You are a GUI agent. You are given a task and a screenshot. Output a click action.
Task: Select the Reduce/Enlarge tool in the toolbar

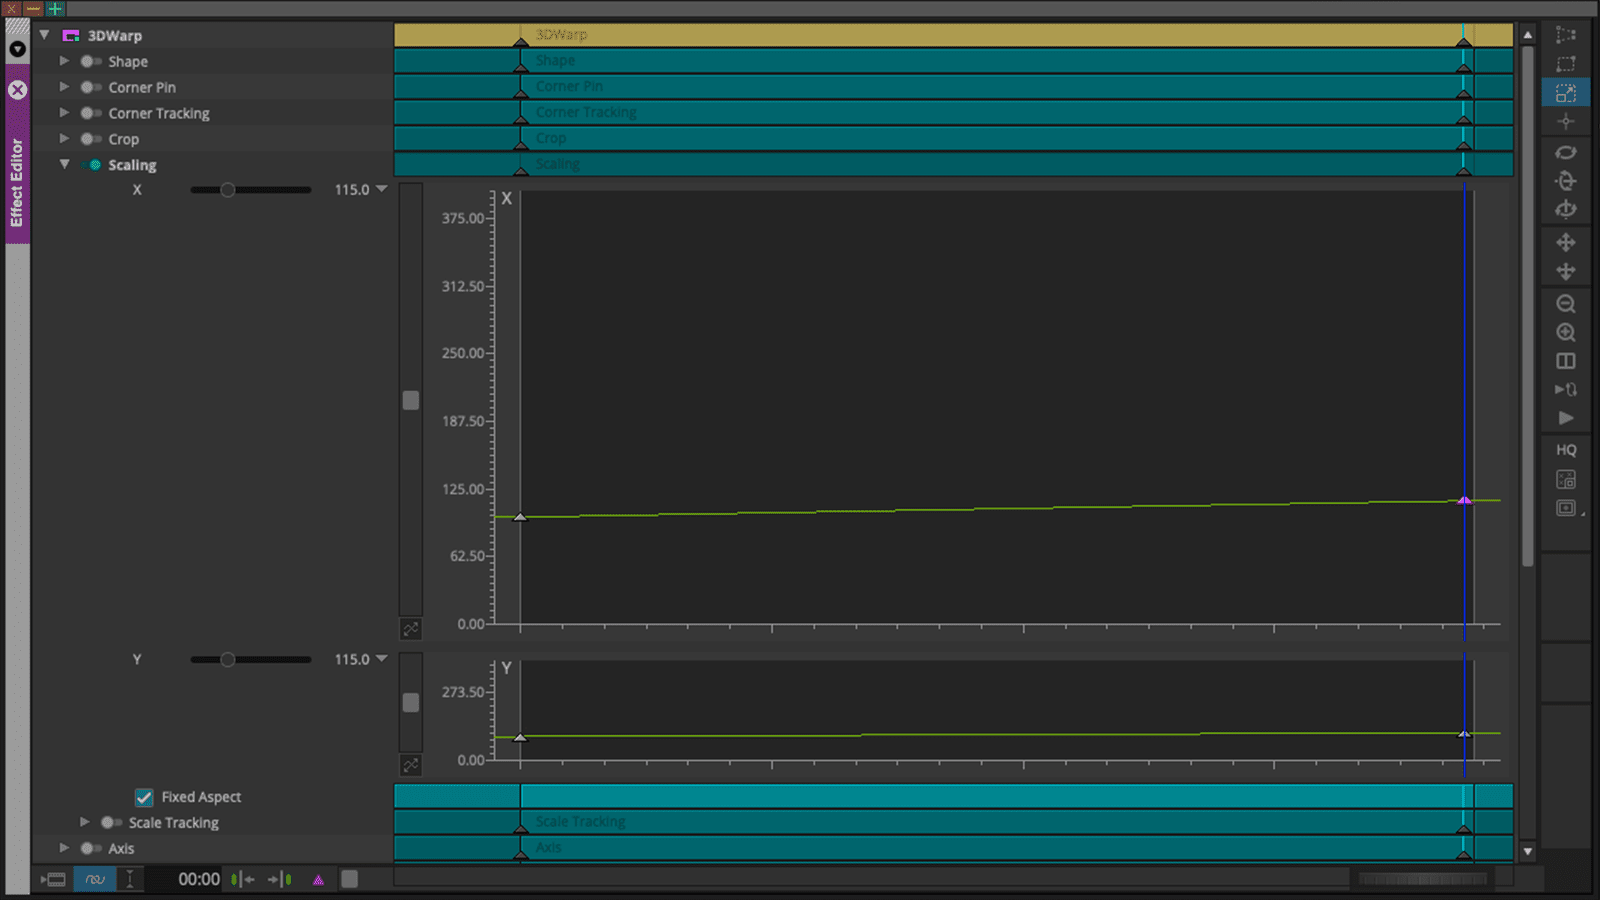[1566, 92]
